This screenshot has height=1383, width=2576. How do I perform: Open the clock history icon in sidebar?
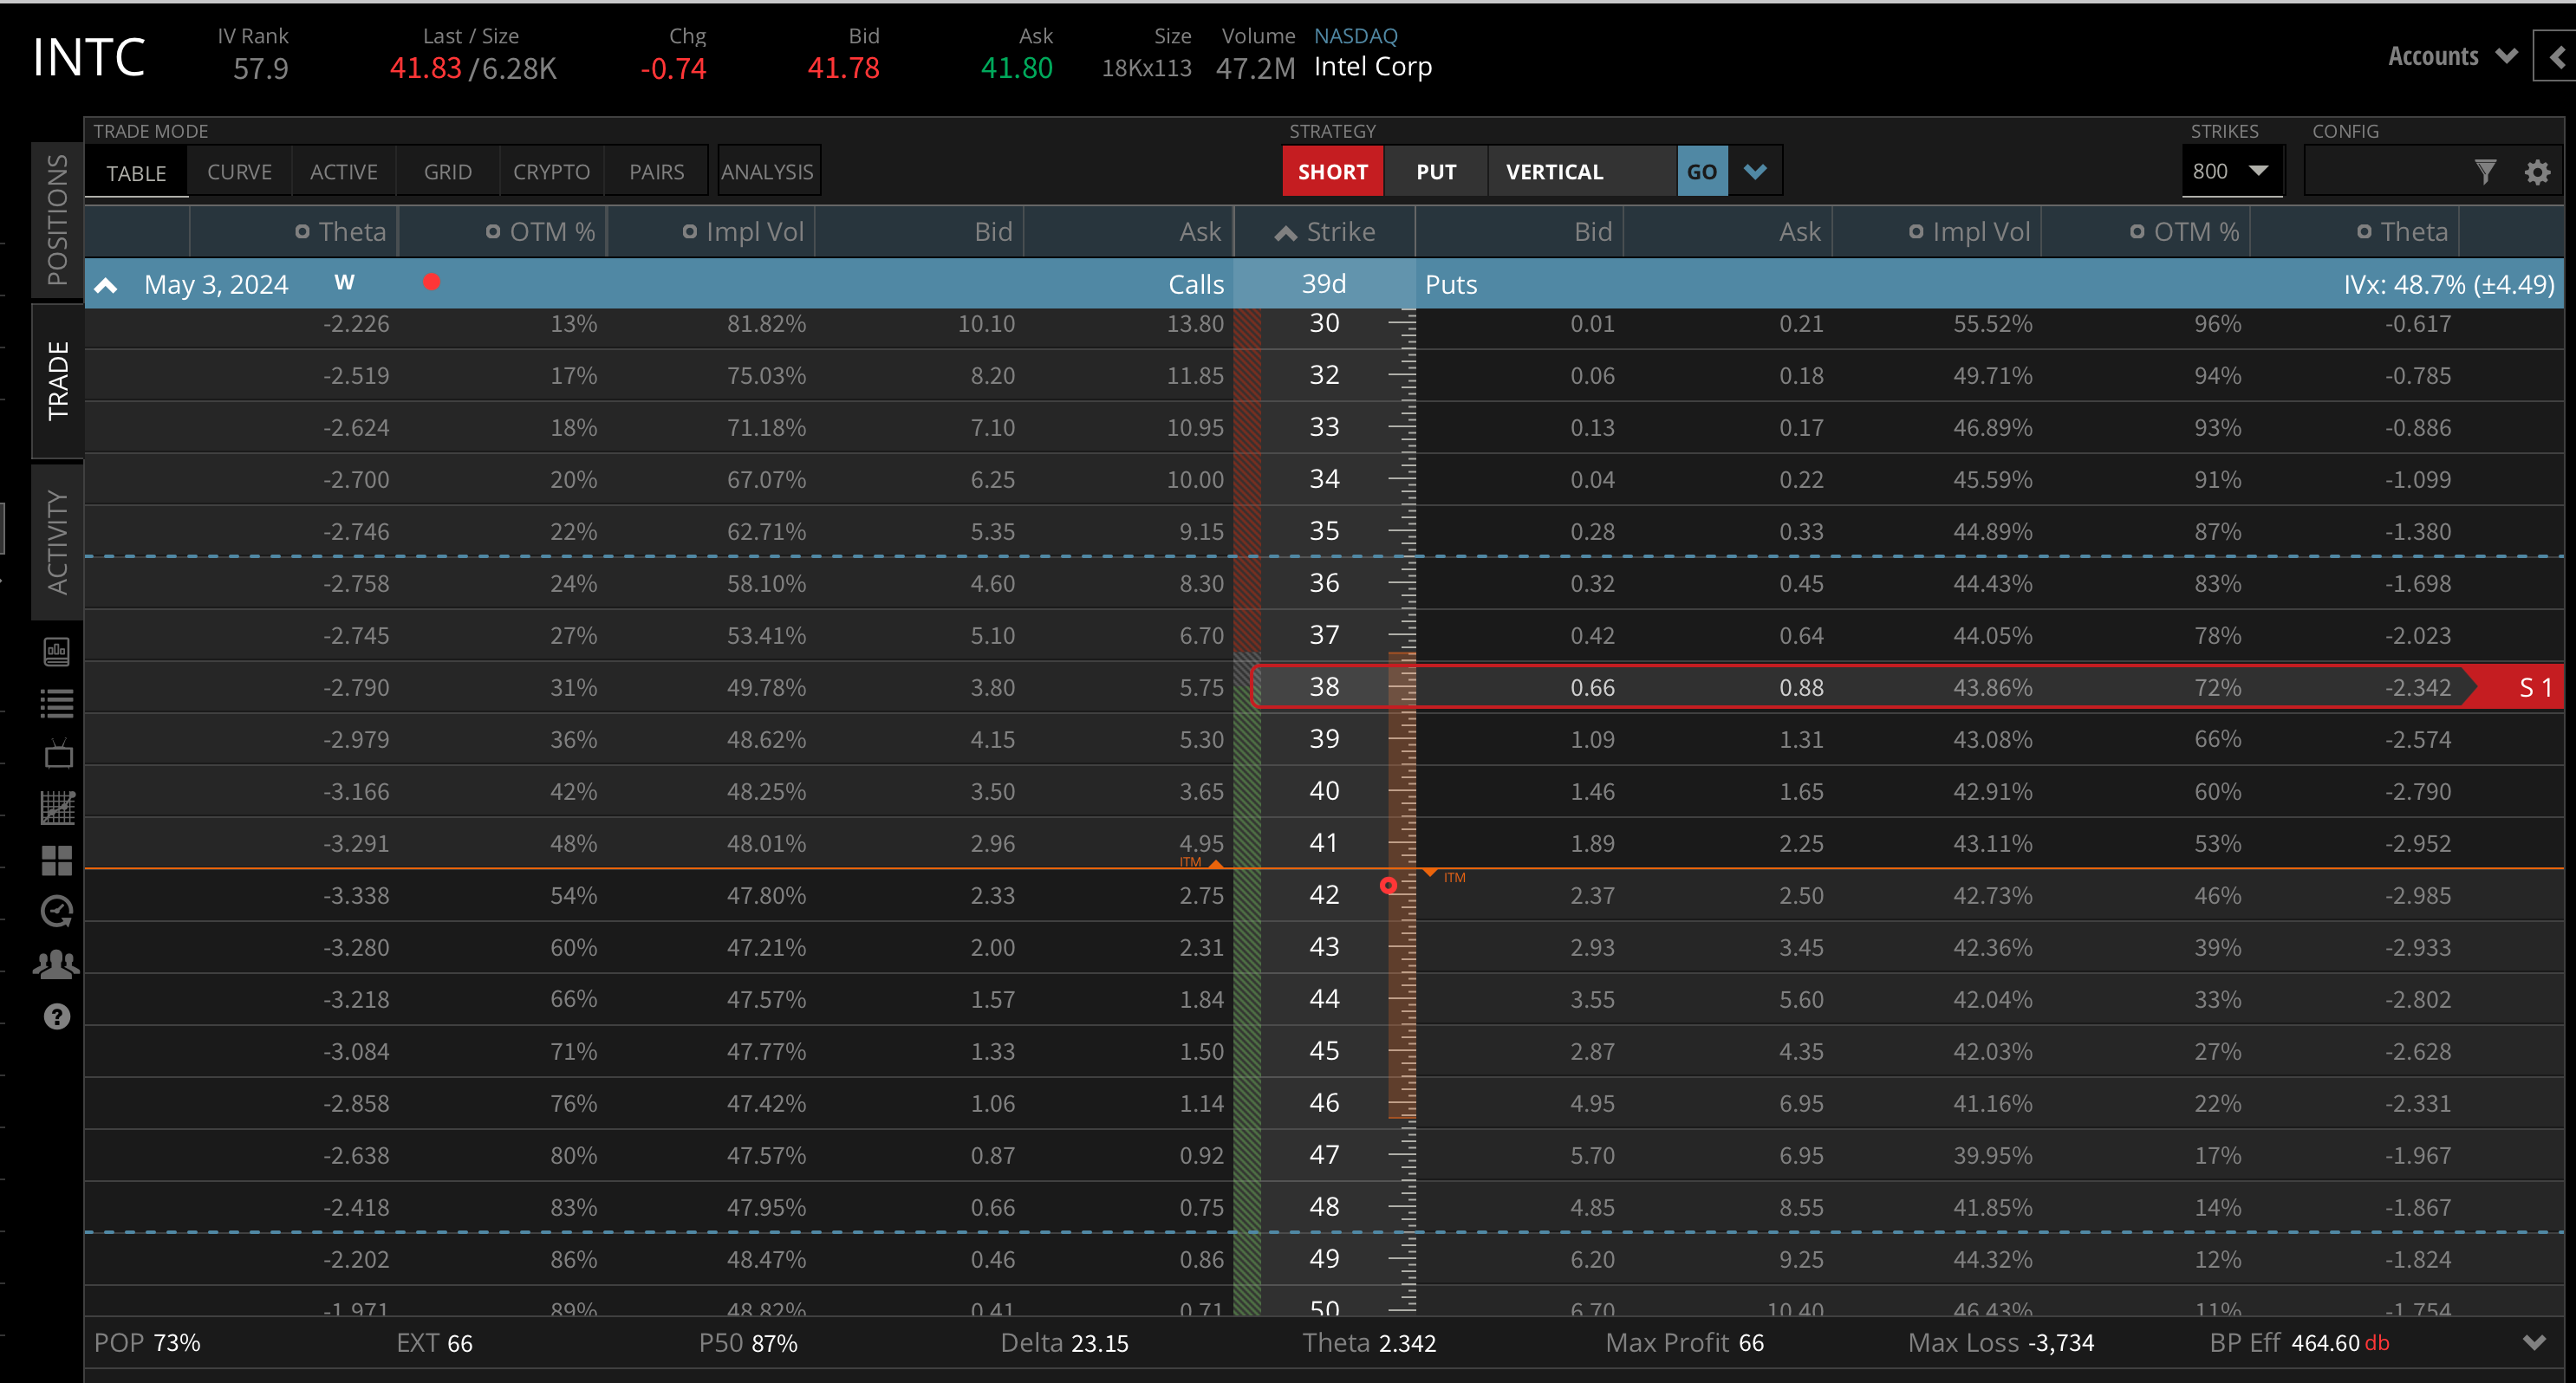tap(57, 911)
